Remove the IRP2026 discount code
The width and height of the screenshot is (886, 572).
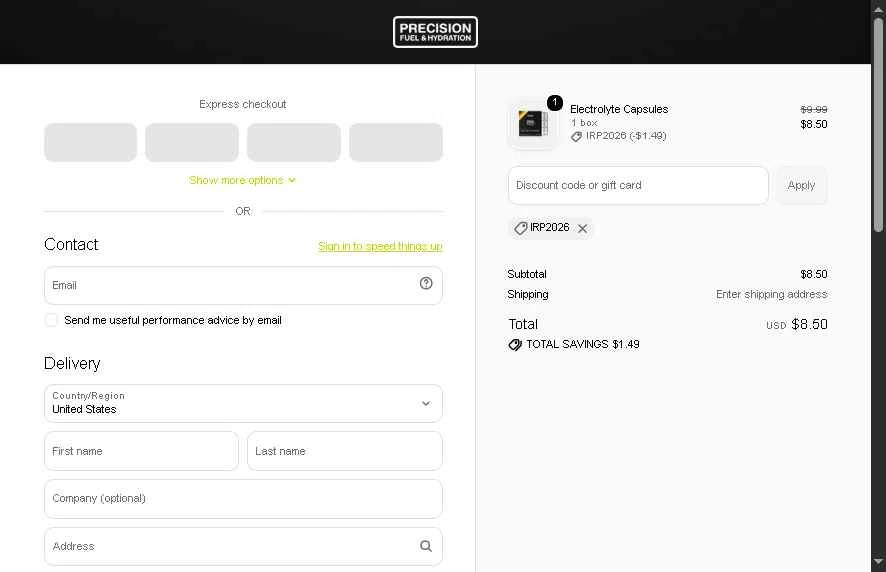click(583, 228)
